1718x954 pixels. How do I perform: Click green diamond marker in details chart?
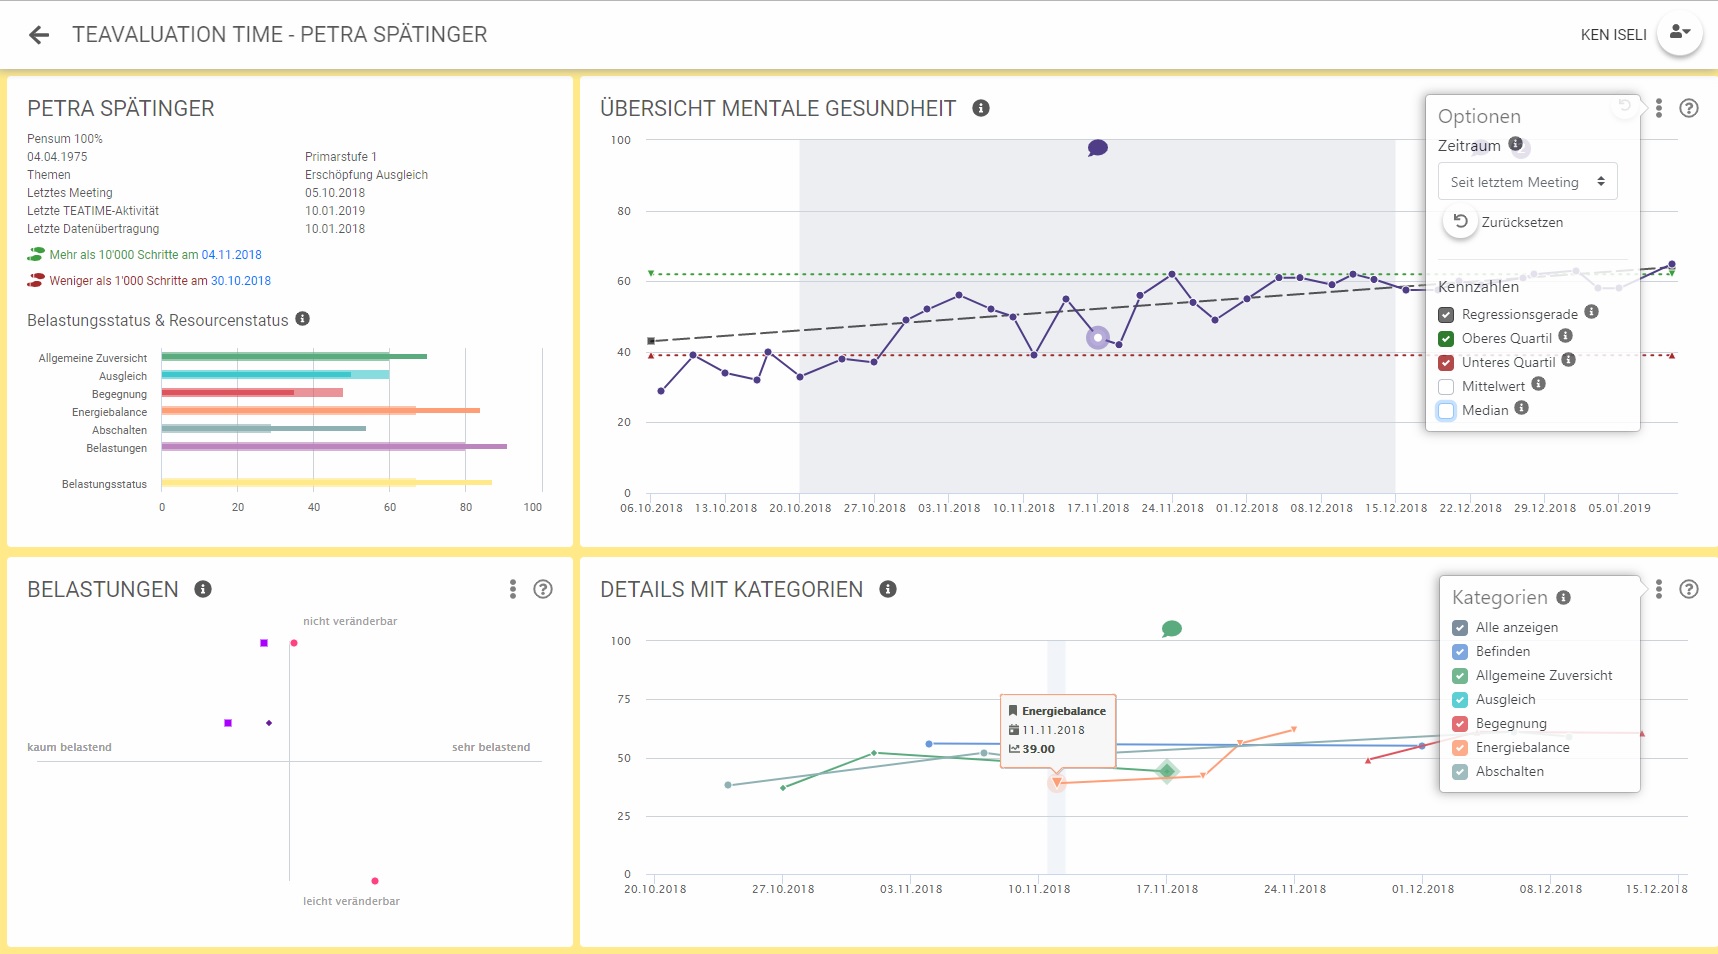1167,771
